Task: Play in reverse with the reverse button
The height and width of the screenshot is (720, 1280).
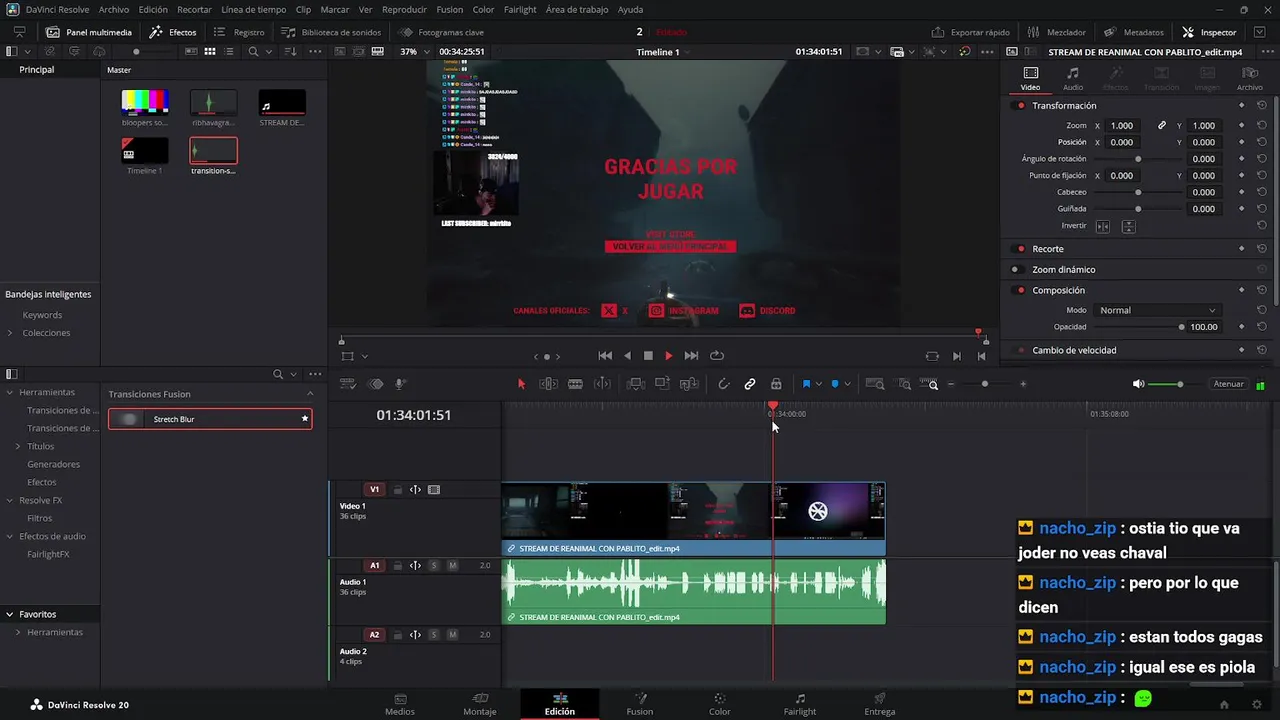Action: click(627, 356)
